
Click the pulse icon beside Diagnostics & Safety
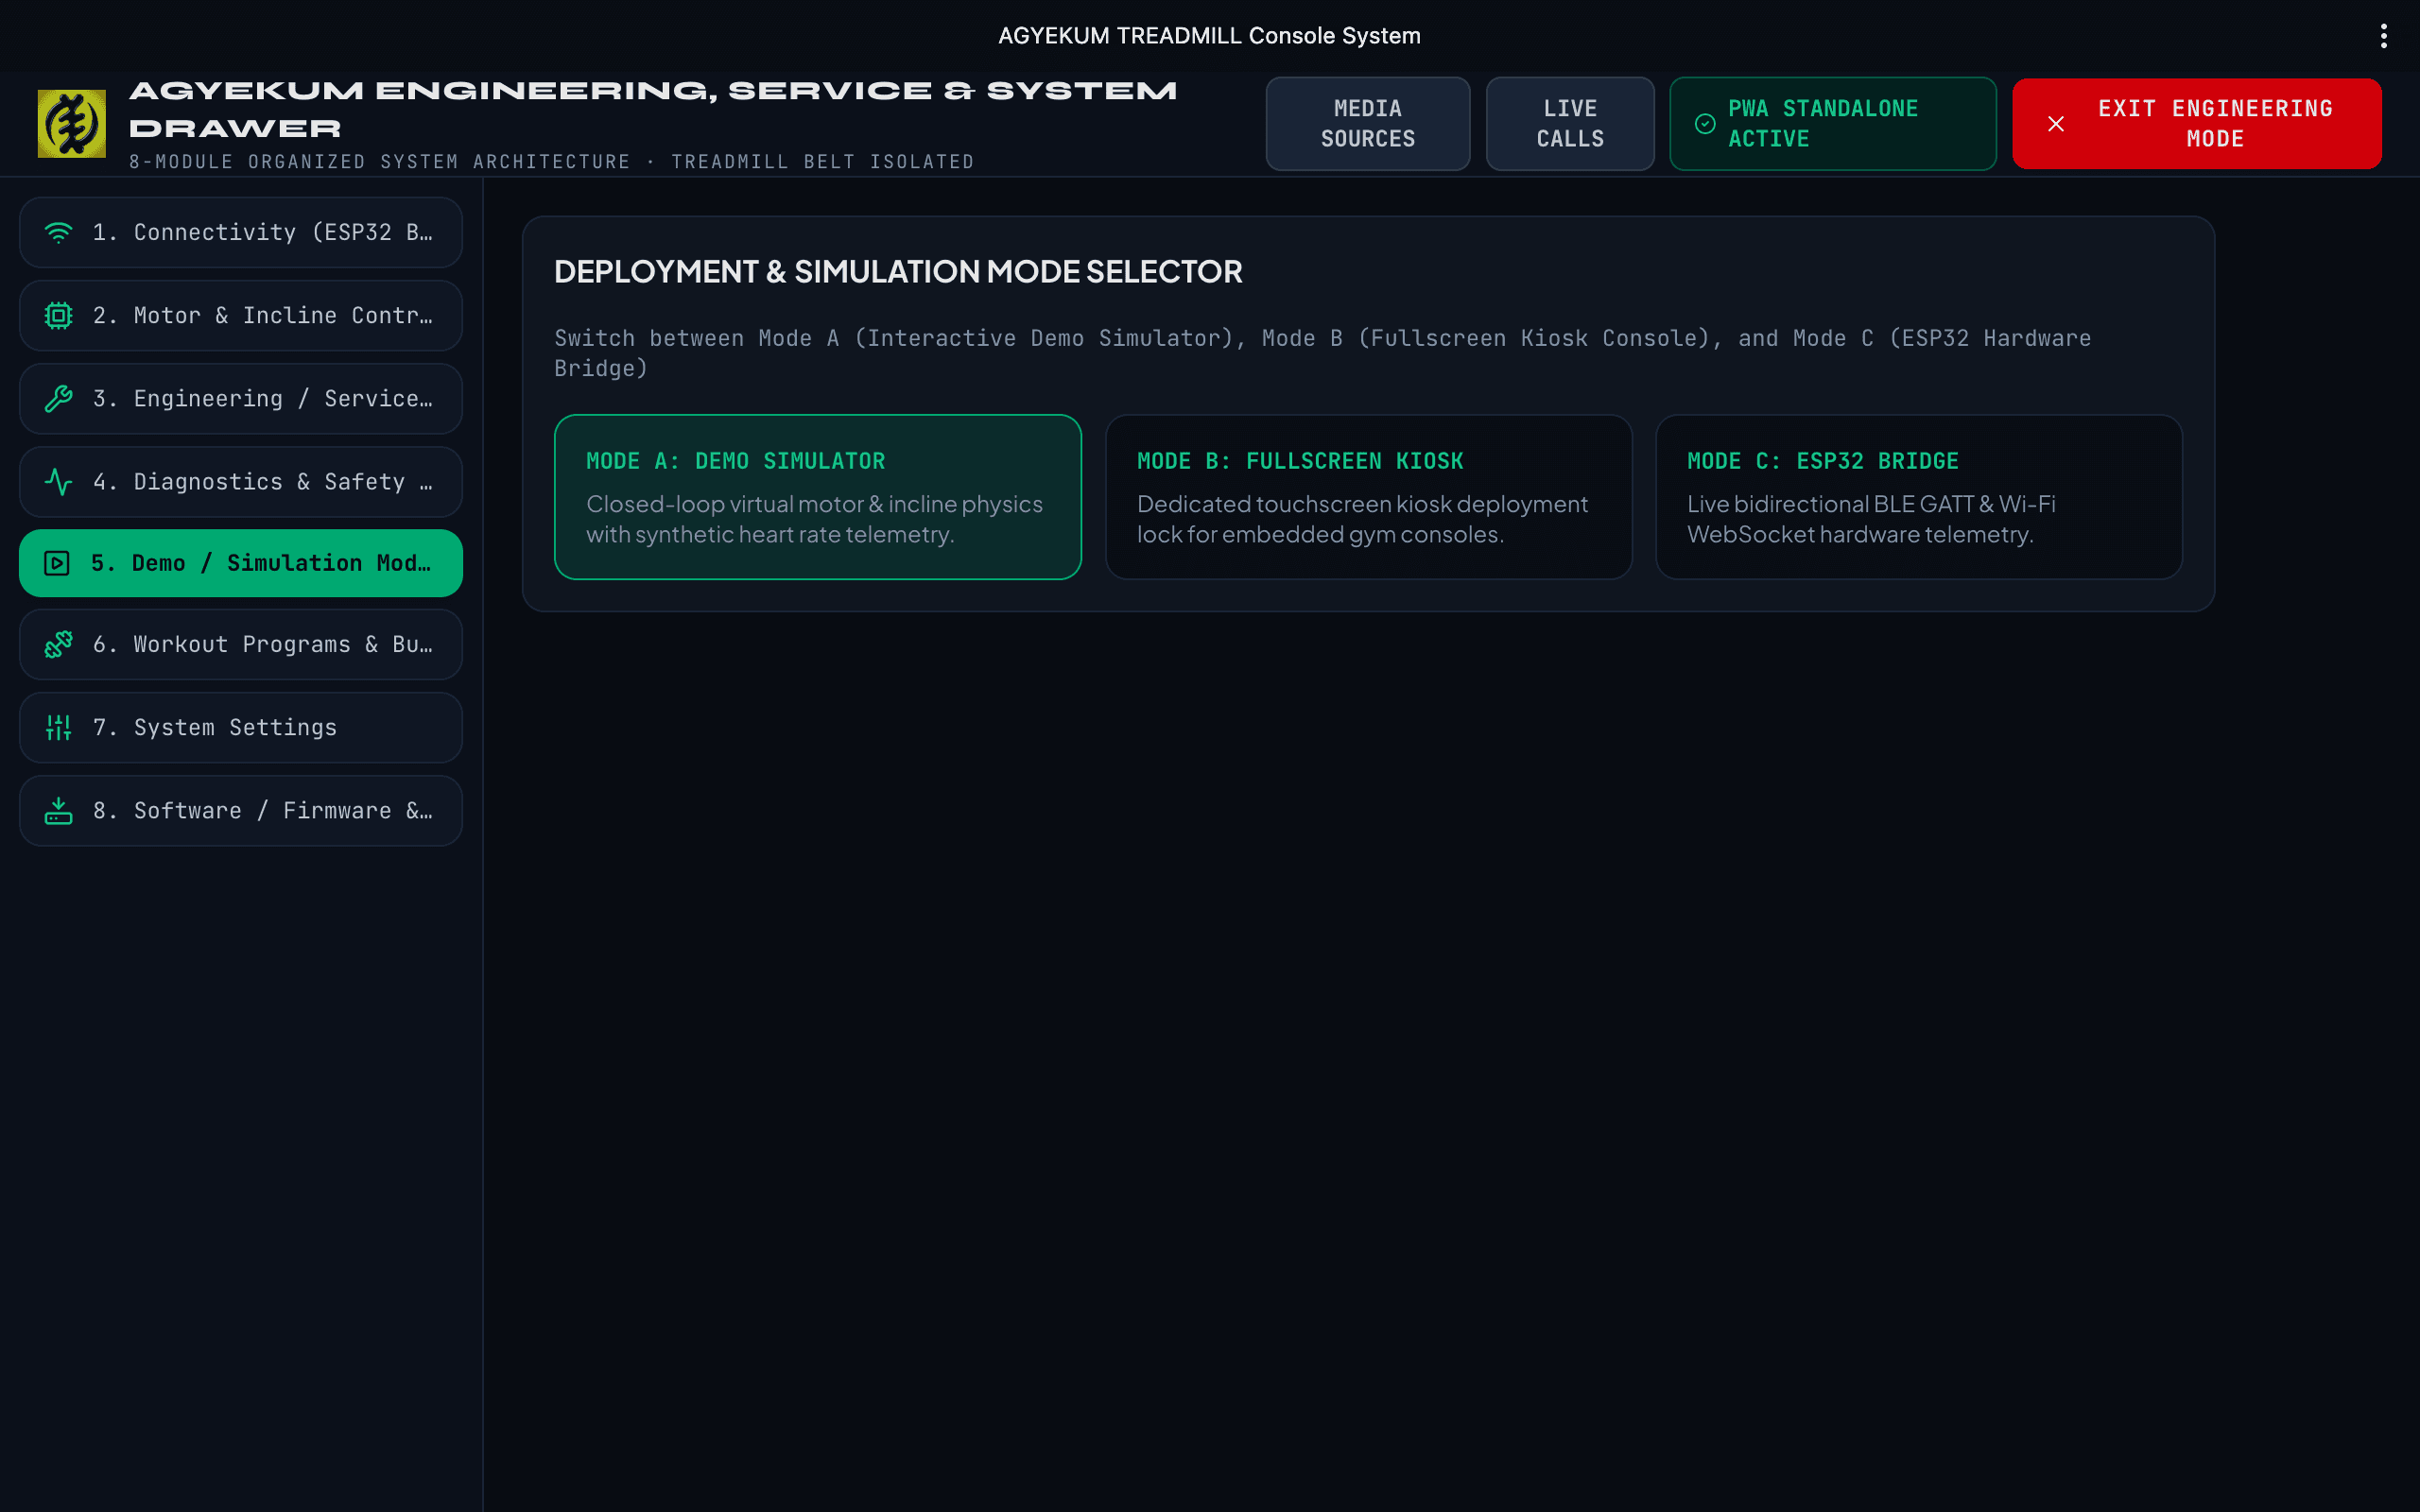[x=58, y=482]
